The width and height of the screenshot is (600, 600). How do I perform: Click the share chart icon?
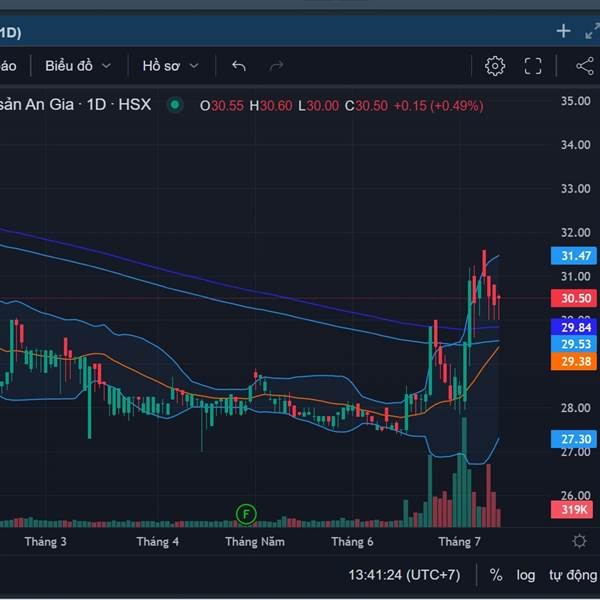tap(585, 66)
